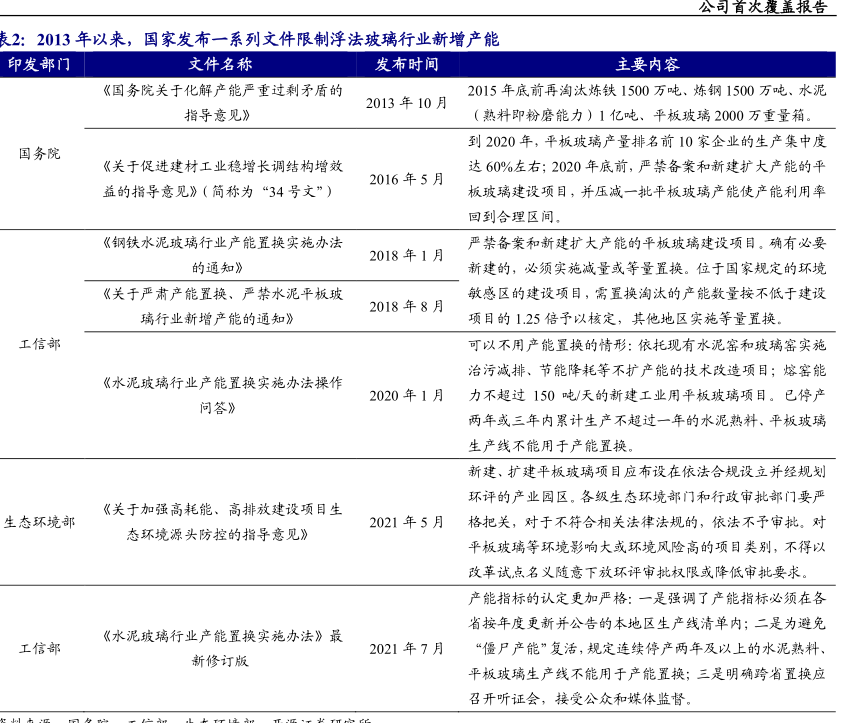The height and width of the screenshot is (723, 849).
Task: Click the 文件名称 column header
Action: (x=221, y=64)
